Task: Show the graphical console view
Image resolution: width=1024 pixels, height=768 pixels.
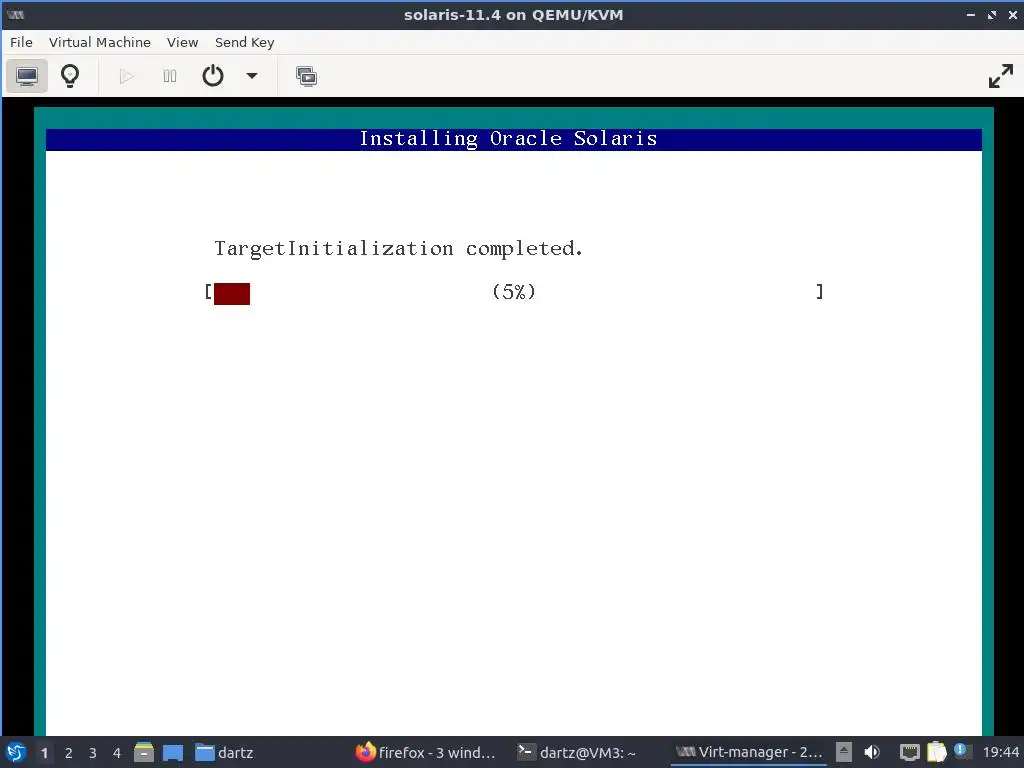Action: point(27,76)
